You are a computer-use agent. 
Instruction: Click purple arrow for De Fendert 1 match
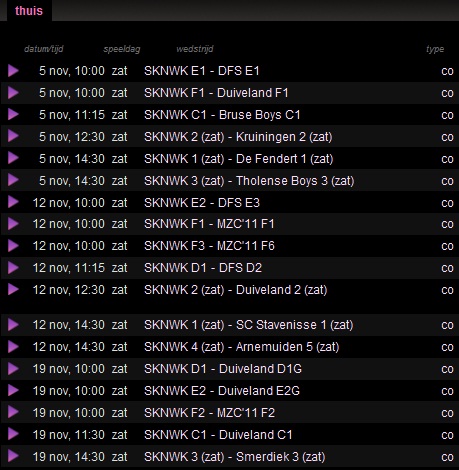[x=13, y=158]
